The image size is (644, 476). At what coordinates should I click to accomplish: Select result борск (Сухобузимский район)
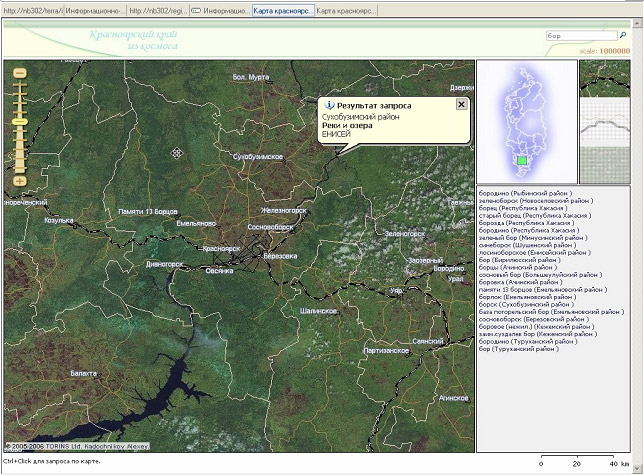pos(527,304)
